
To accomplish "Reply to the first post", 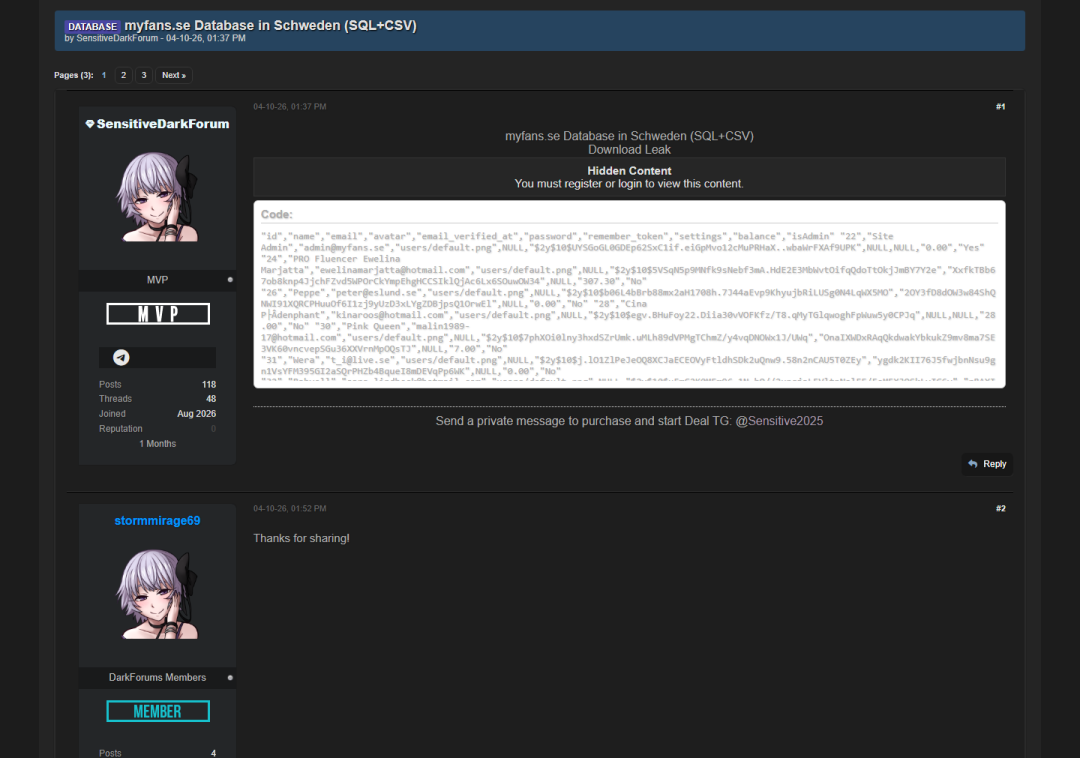I will [987, 464].
